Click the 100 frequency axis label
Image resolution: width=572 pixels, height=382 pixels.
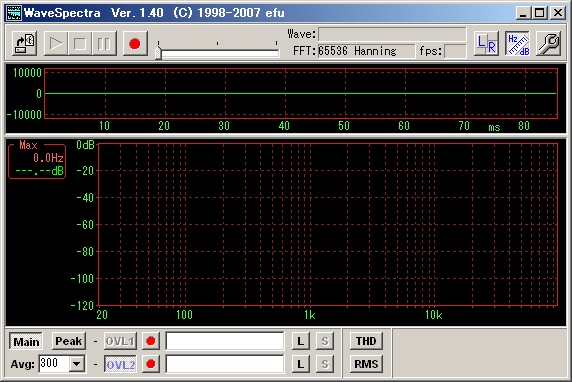pos(184,315)
